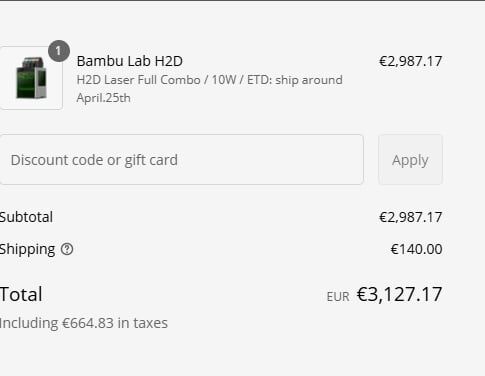Open the Bambu Lab H2D product thumbnail

[31, 78]
